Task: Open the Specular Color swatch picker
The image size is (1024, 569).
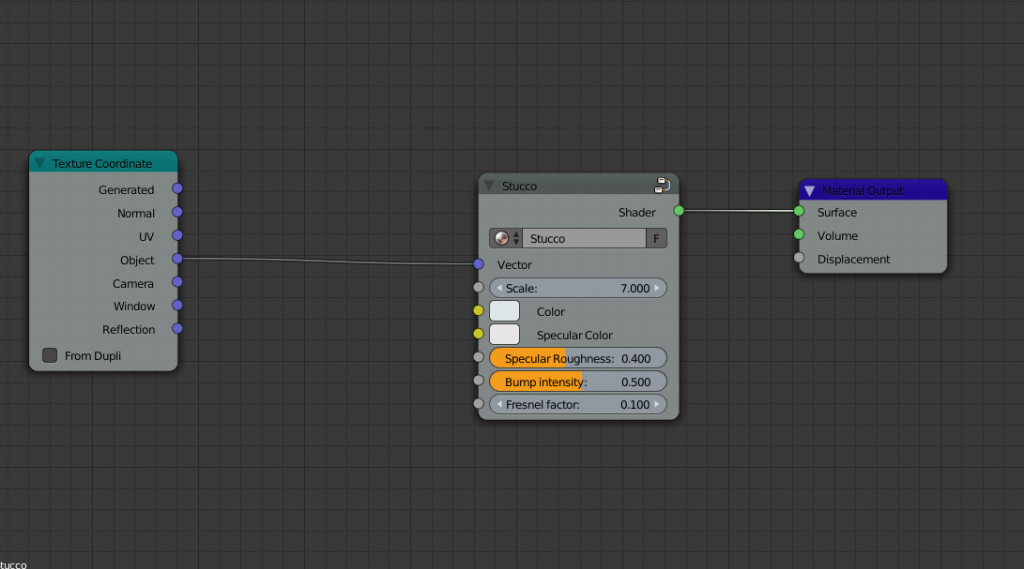Action: pos(504,334)
